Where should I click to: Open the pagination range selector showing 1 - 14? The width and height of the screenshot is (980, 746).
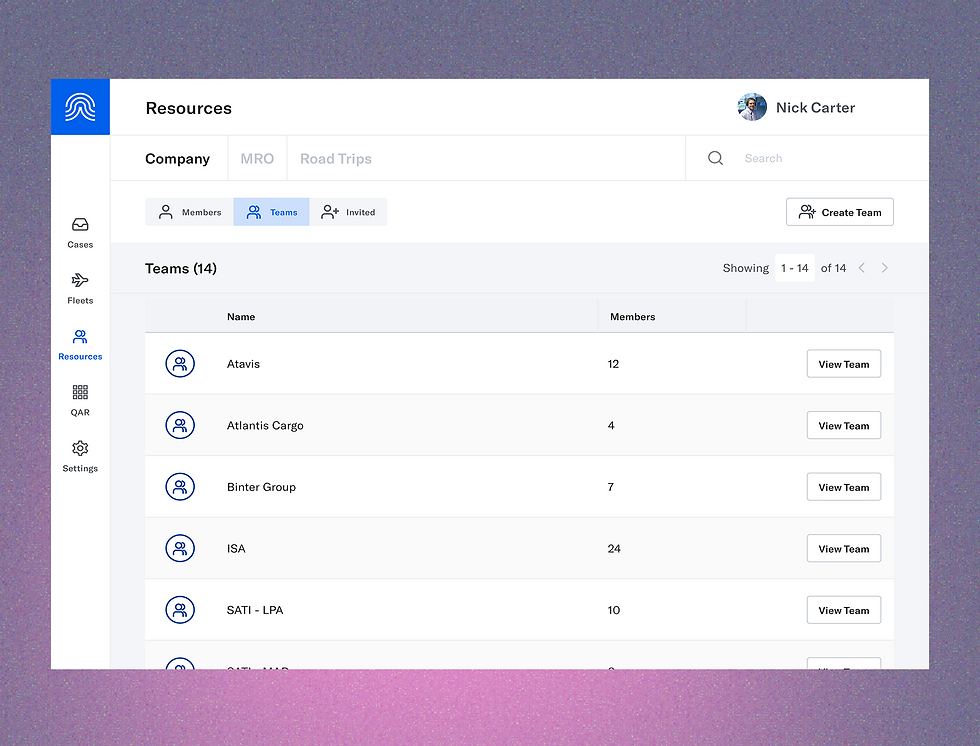click(794, 268)
